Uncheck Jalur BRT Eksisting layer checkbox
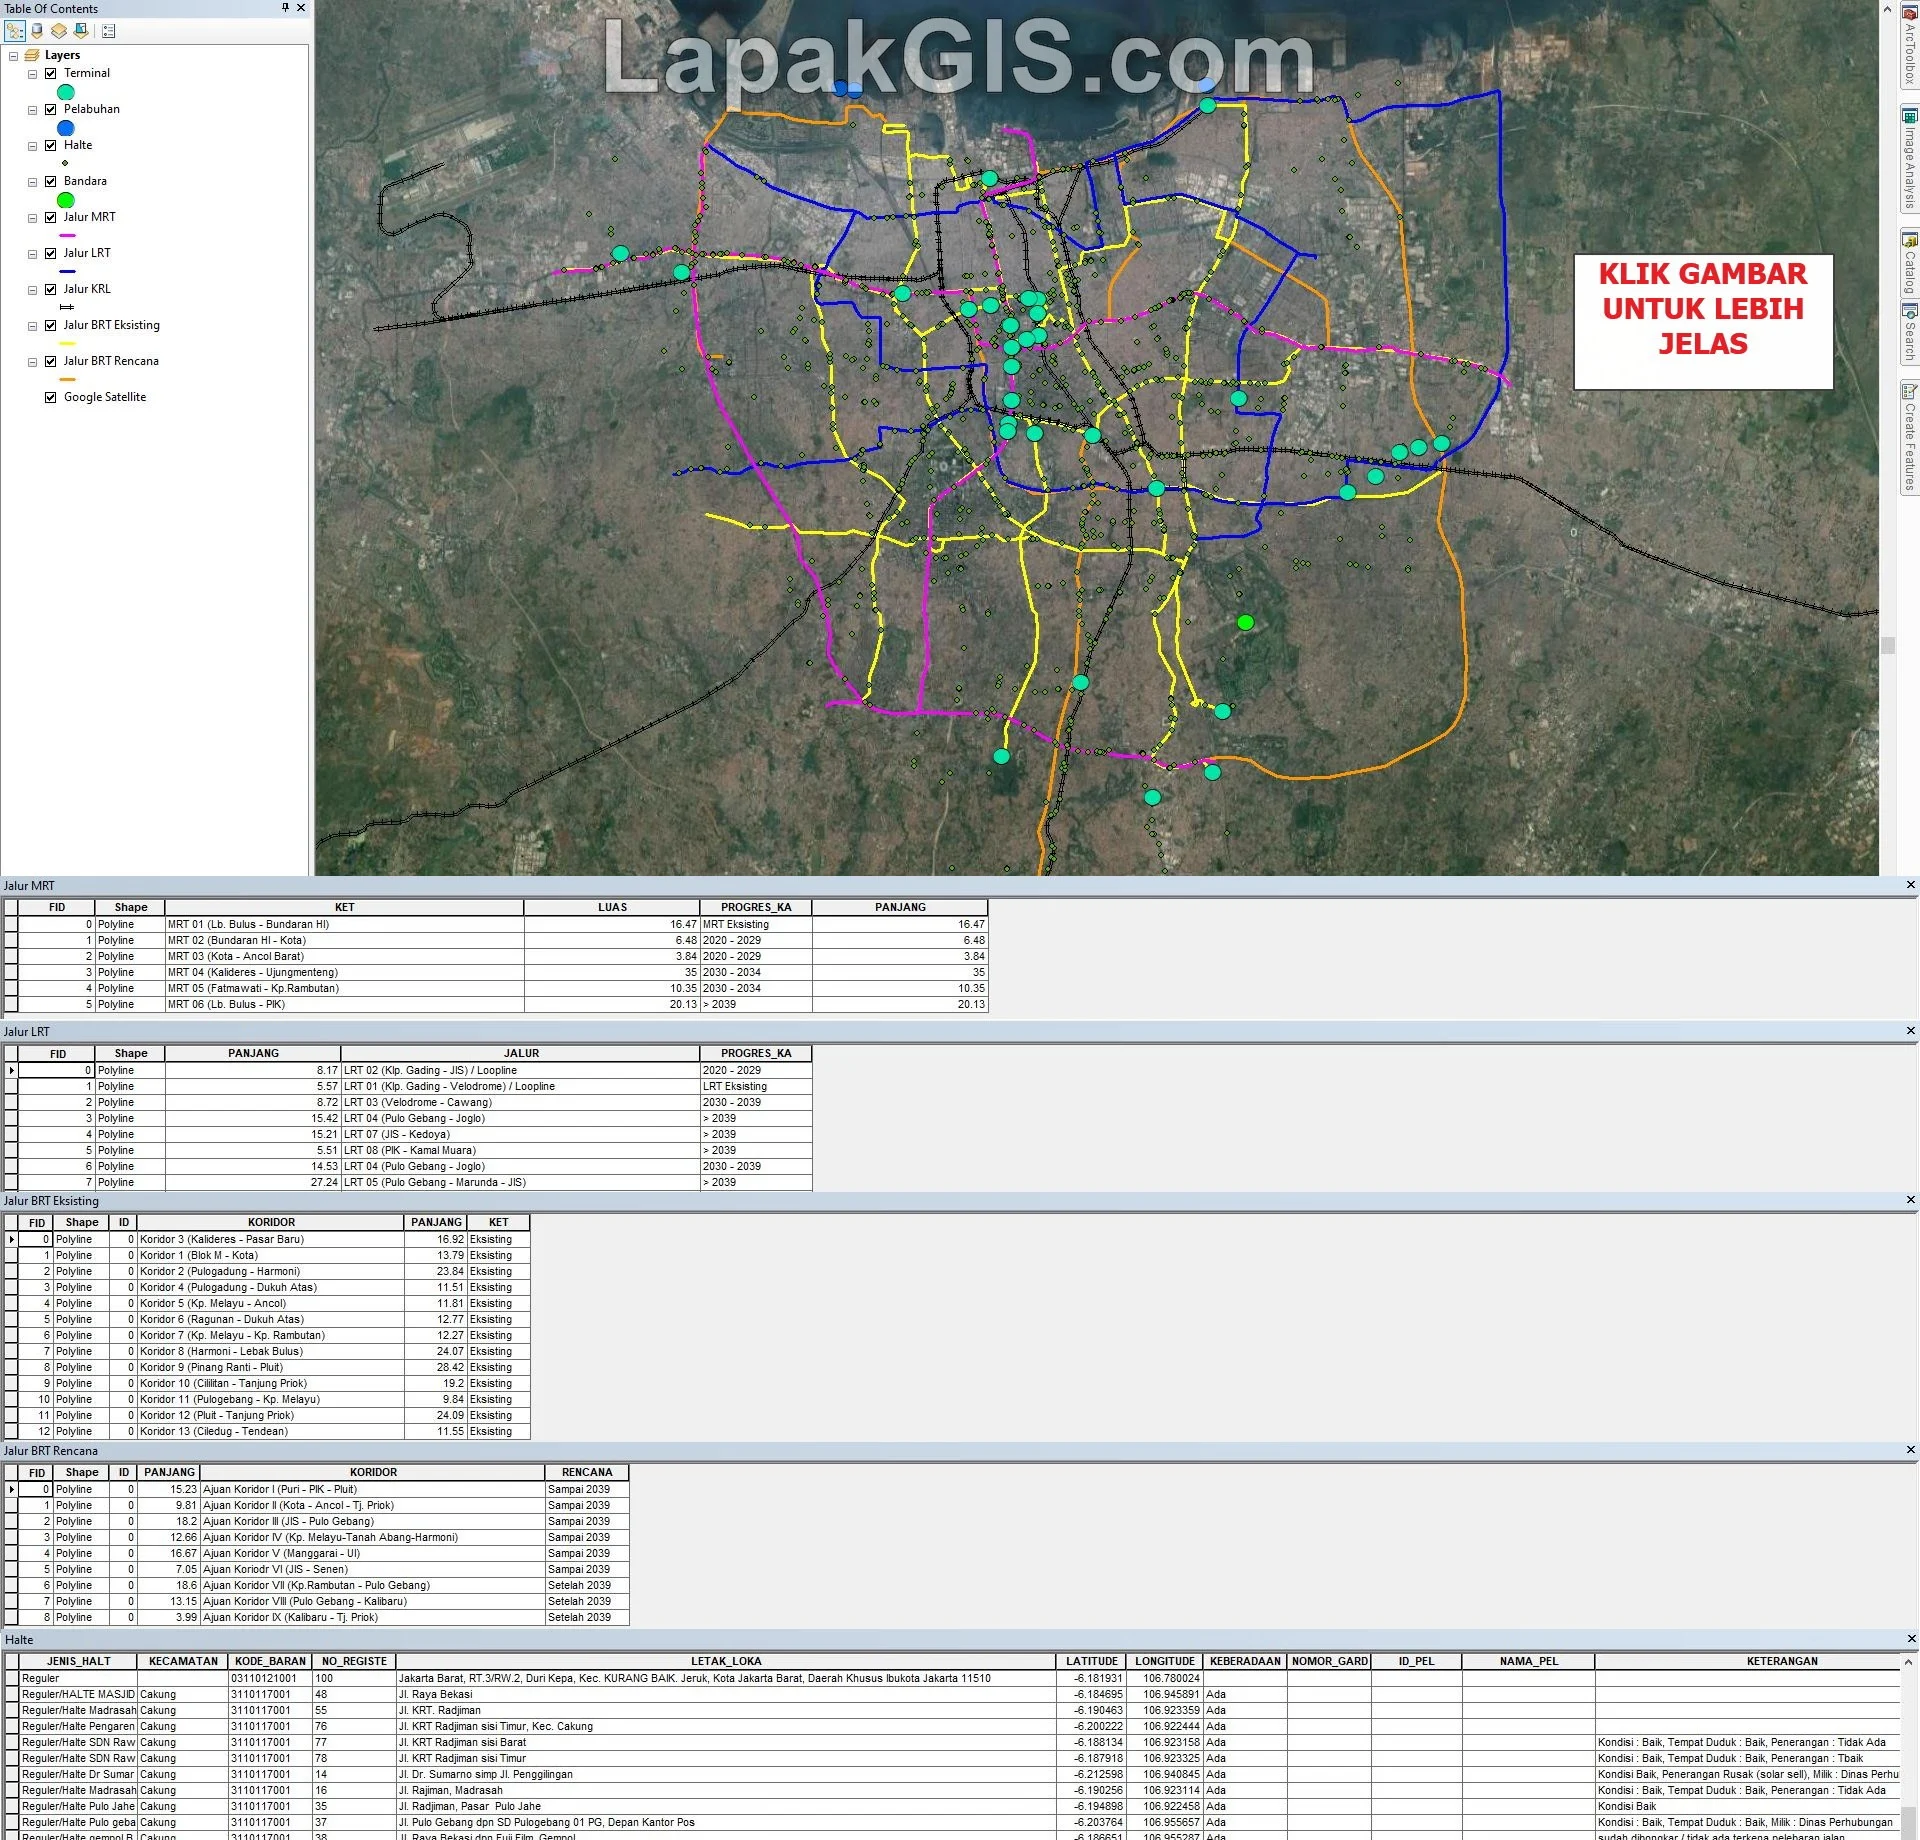 (51, 325)
